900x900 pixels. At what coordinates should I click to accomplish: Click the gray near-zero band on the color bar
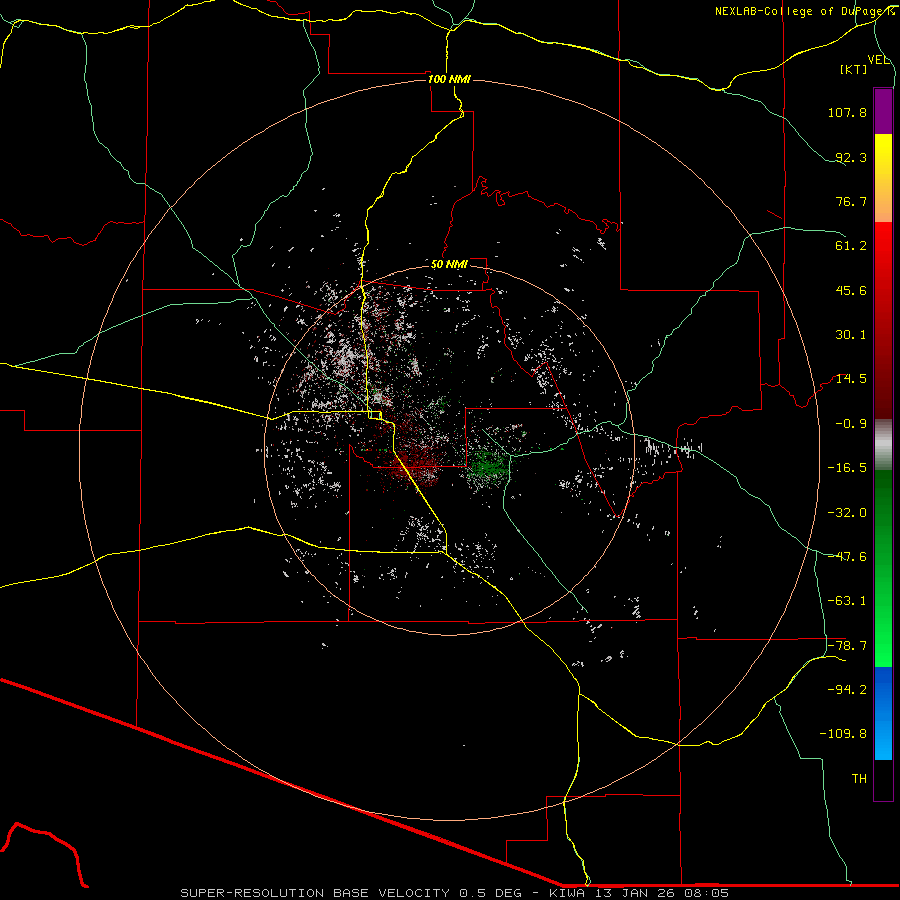coord(883,443)
